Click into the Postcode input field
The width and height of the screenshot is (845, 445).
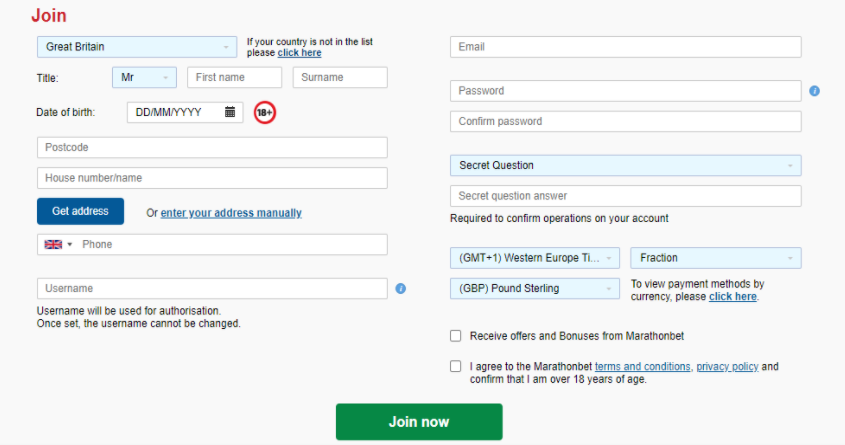(212, 147)
